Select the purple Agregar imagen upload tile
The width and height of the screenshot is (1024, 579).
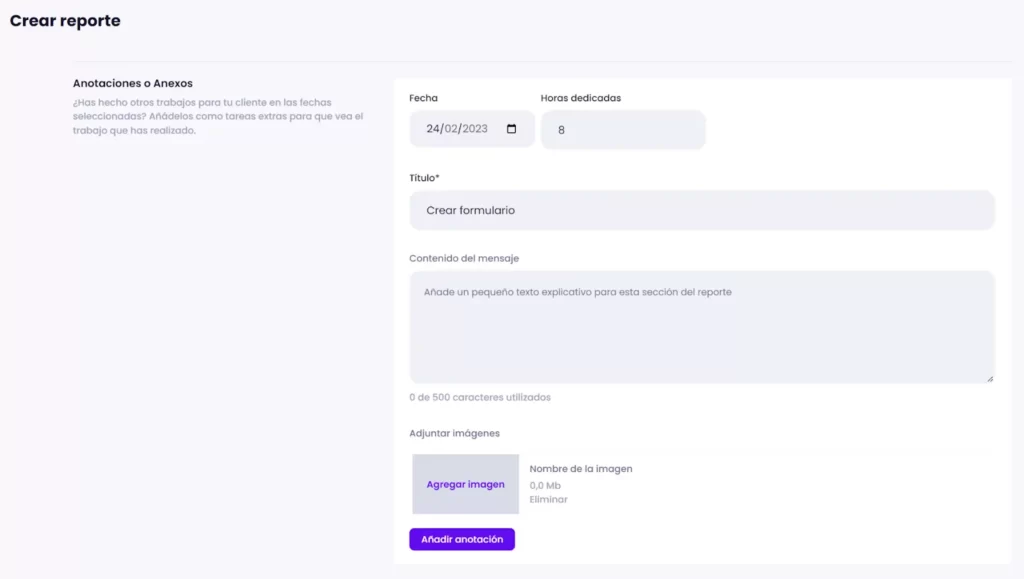coord(464,484)
